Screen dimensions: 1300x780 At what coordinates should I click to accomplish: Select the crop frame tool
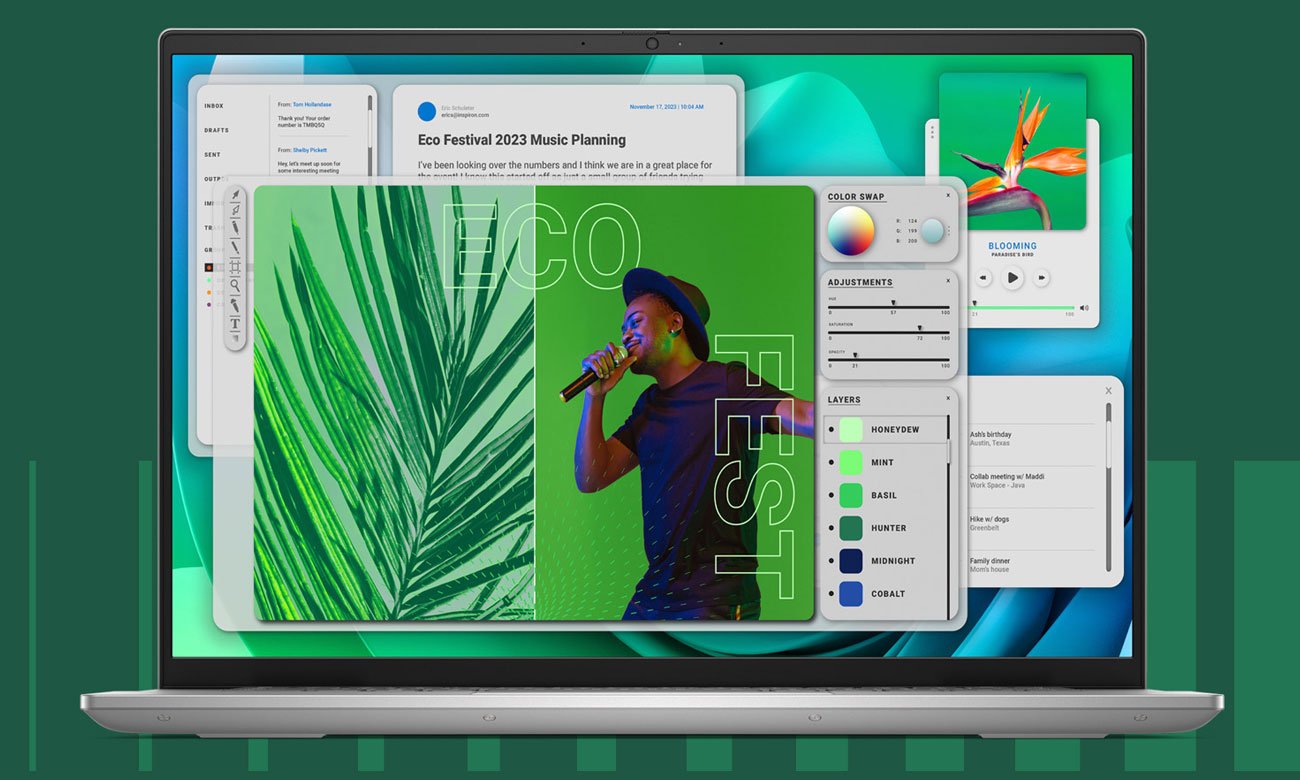tap(235, 266)
